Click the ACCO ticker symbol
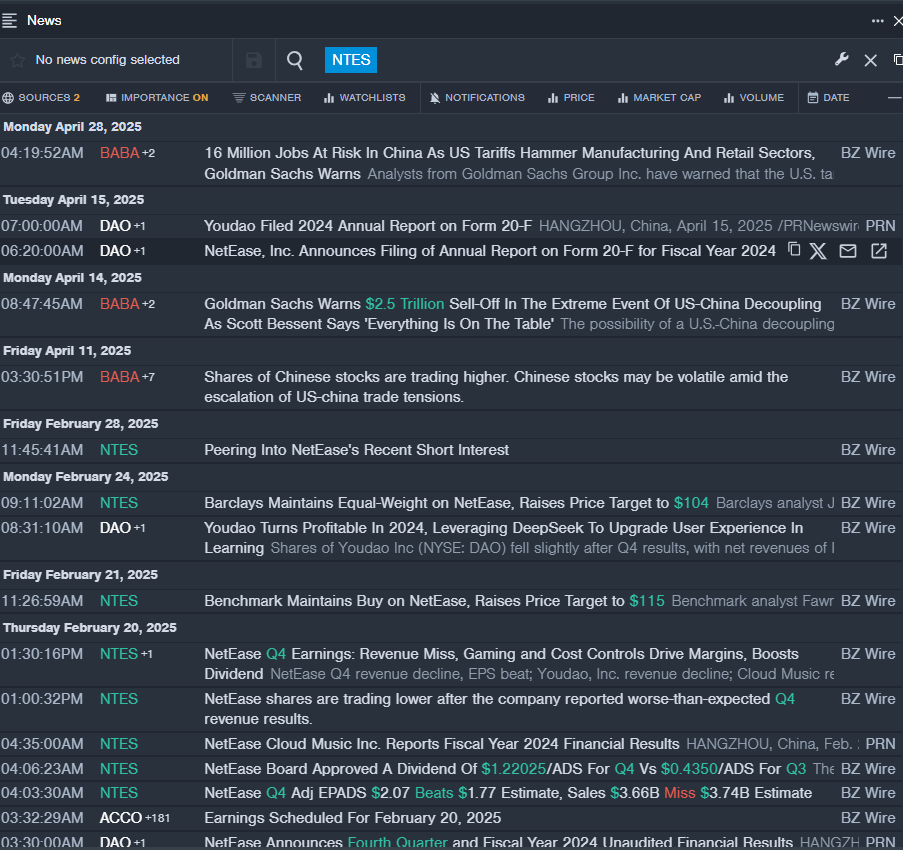 point(121,818)
